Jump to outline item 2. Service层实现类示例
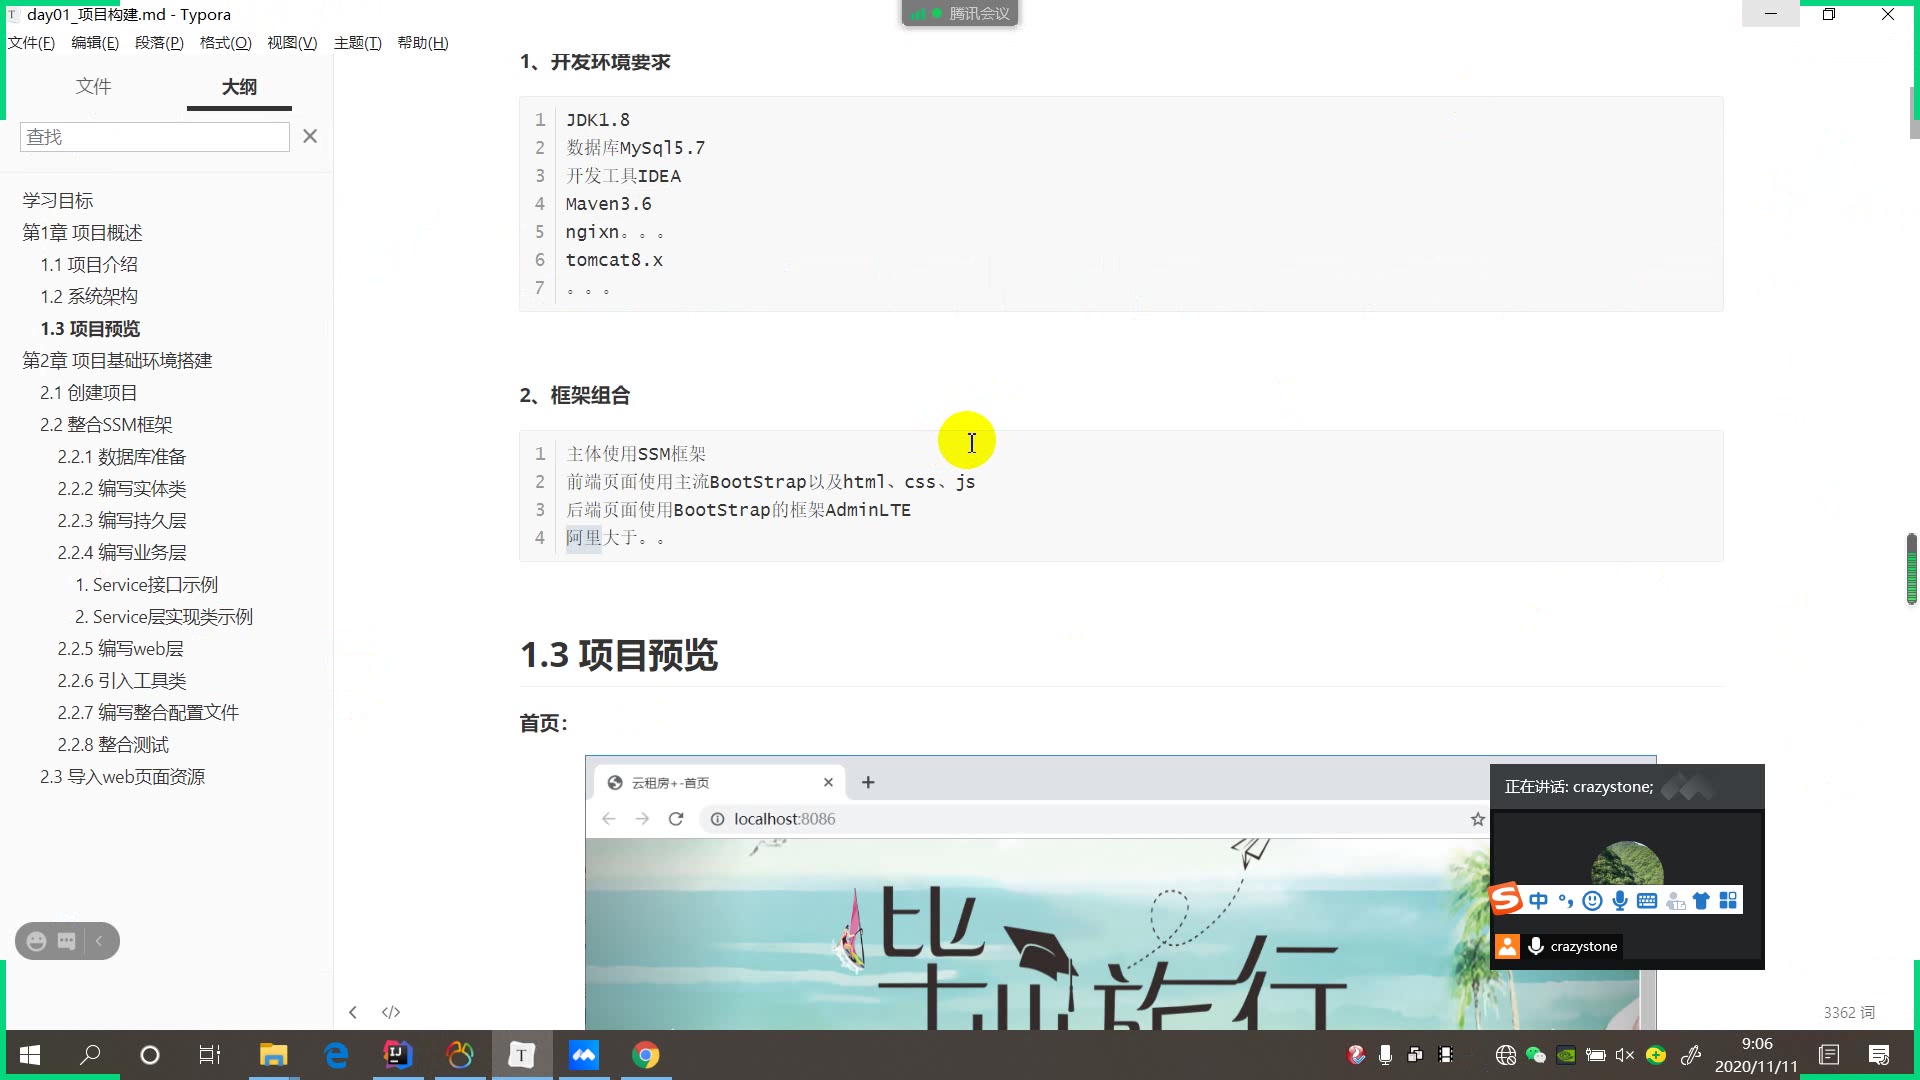1920x1080 pixels. click(164, 617)
